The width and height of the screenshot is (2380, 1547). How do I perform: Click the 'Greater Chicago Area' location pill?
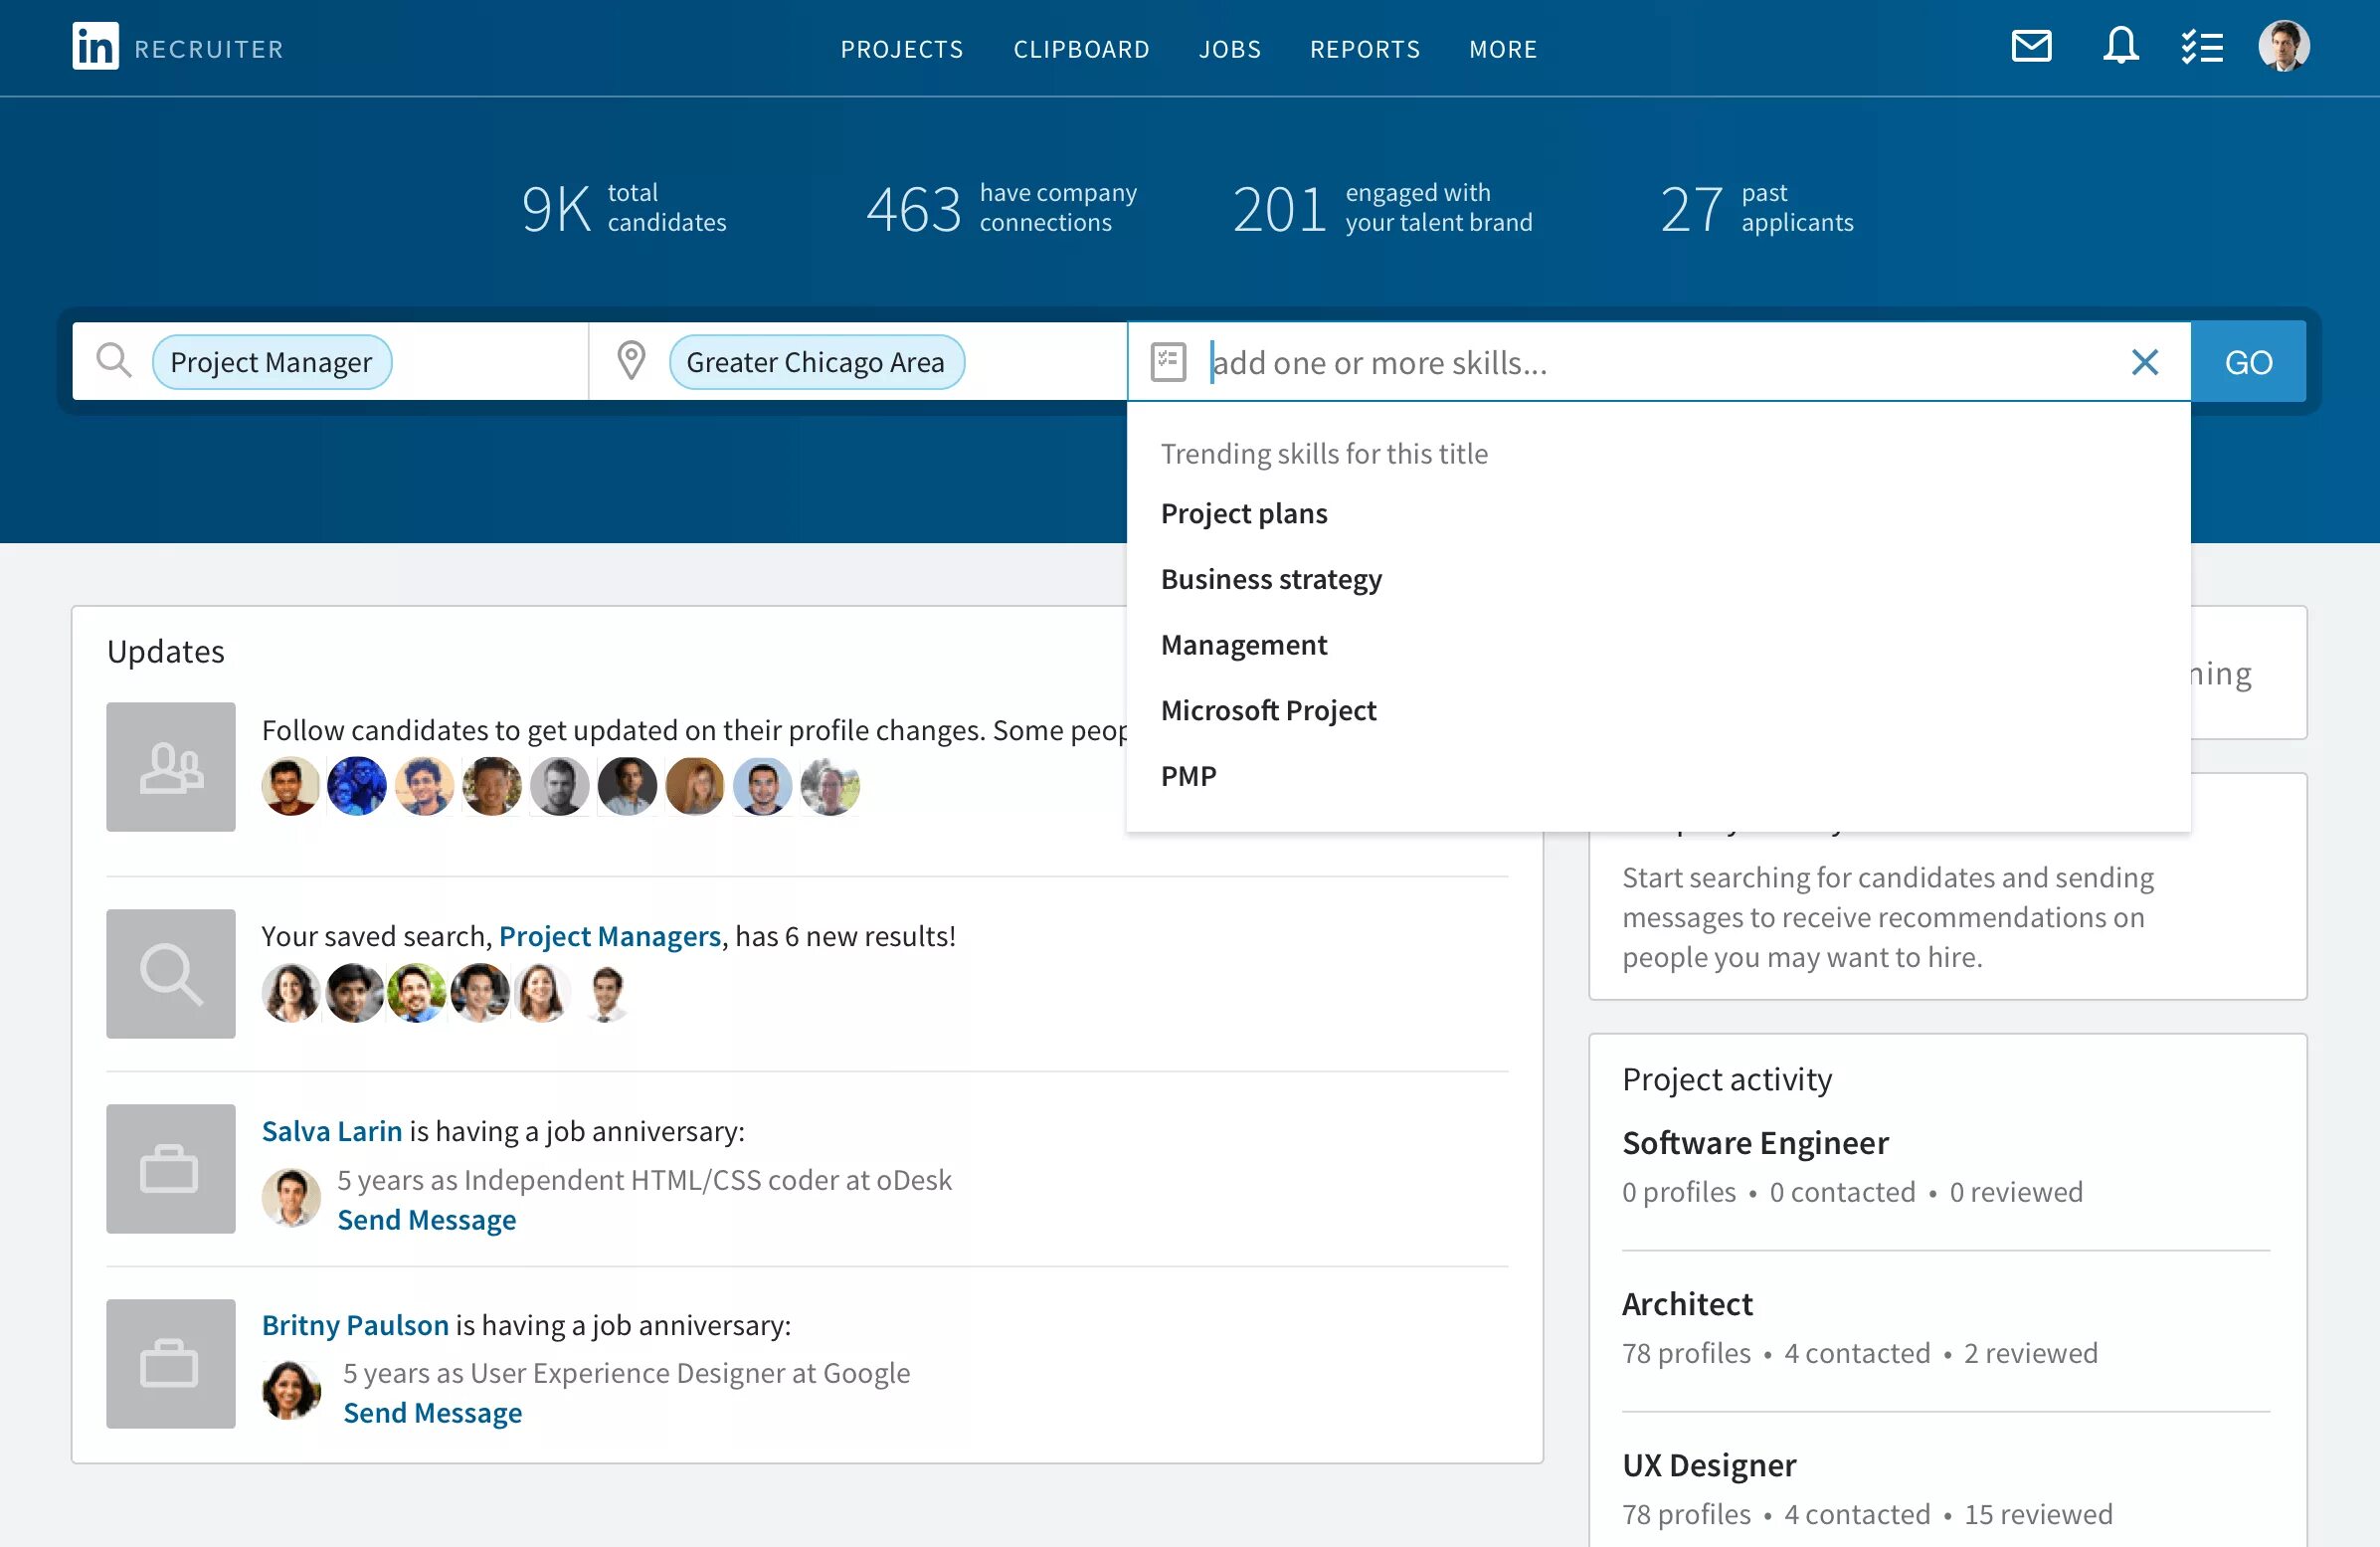(815, 362)
